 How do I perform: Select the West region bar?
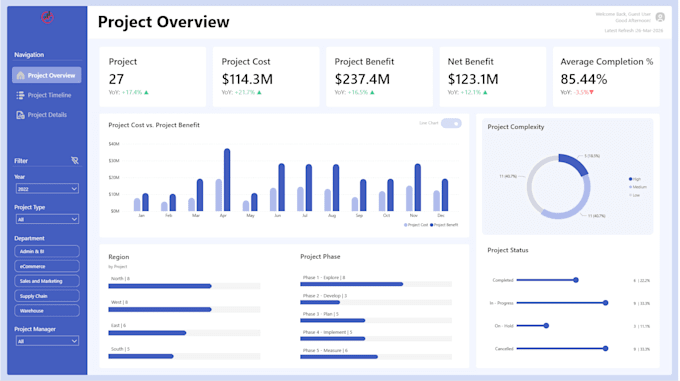tap(160, 309)
